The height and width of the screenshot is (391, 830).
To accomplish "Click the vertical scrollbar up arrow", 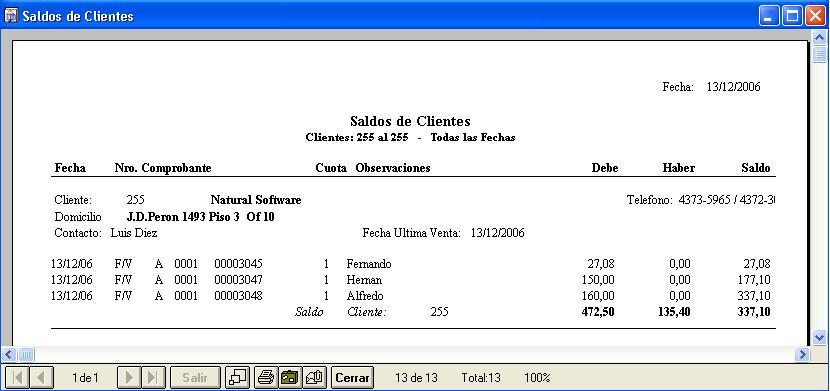I will [x=819, y=38].
